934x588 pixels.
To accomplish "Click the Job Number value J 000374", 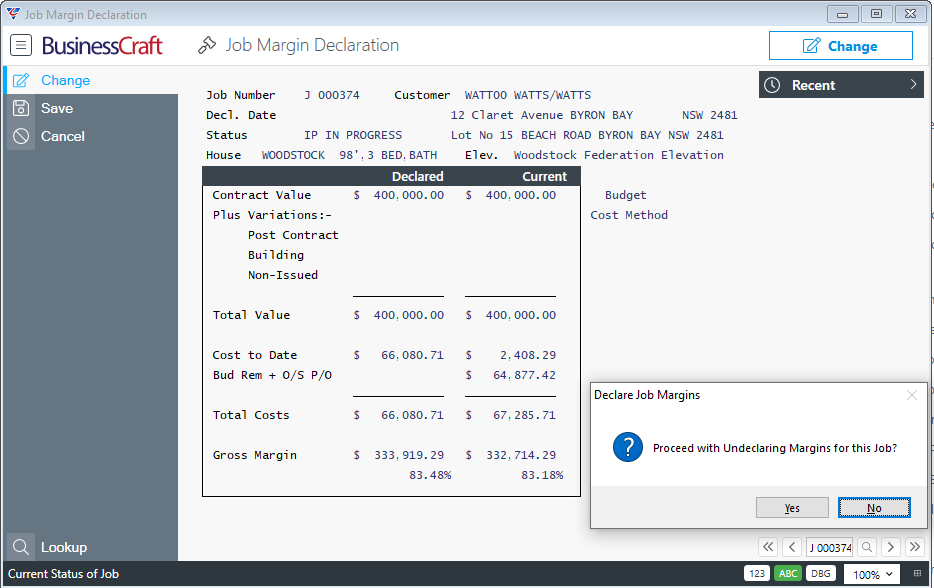I will point(332,95).
